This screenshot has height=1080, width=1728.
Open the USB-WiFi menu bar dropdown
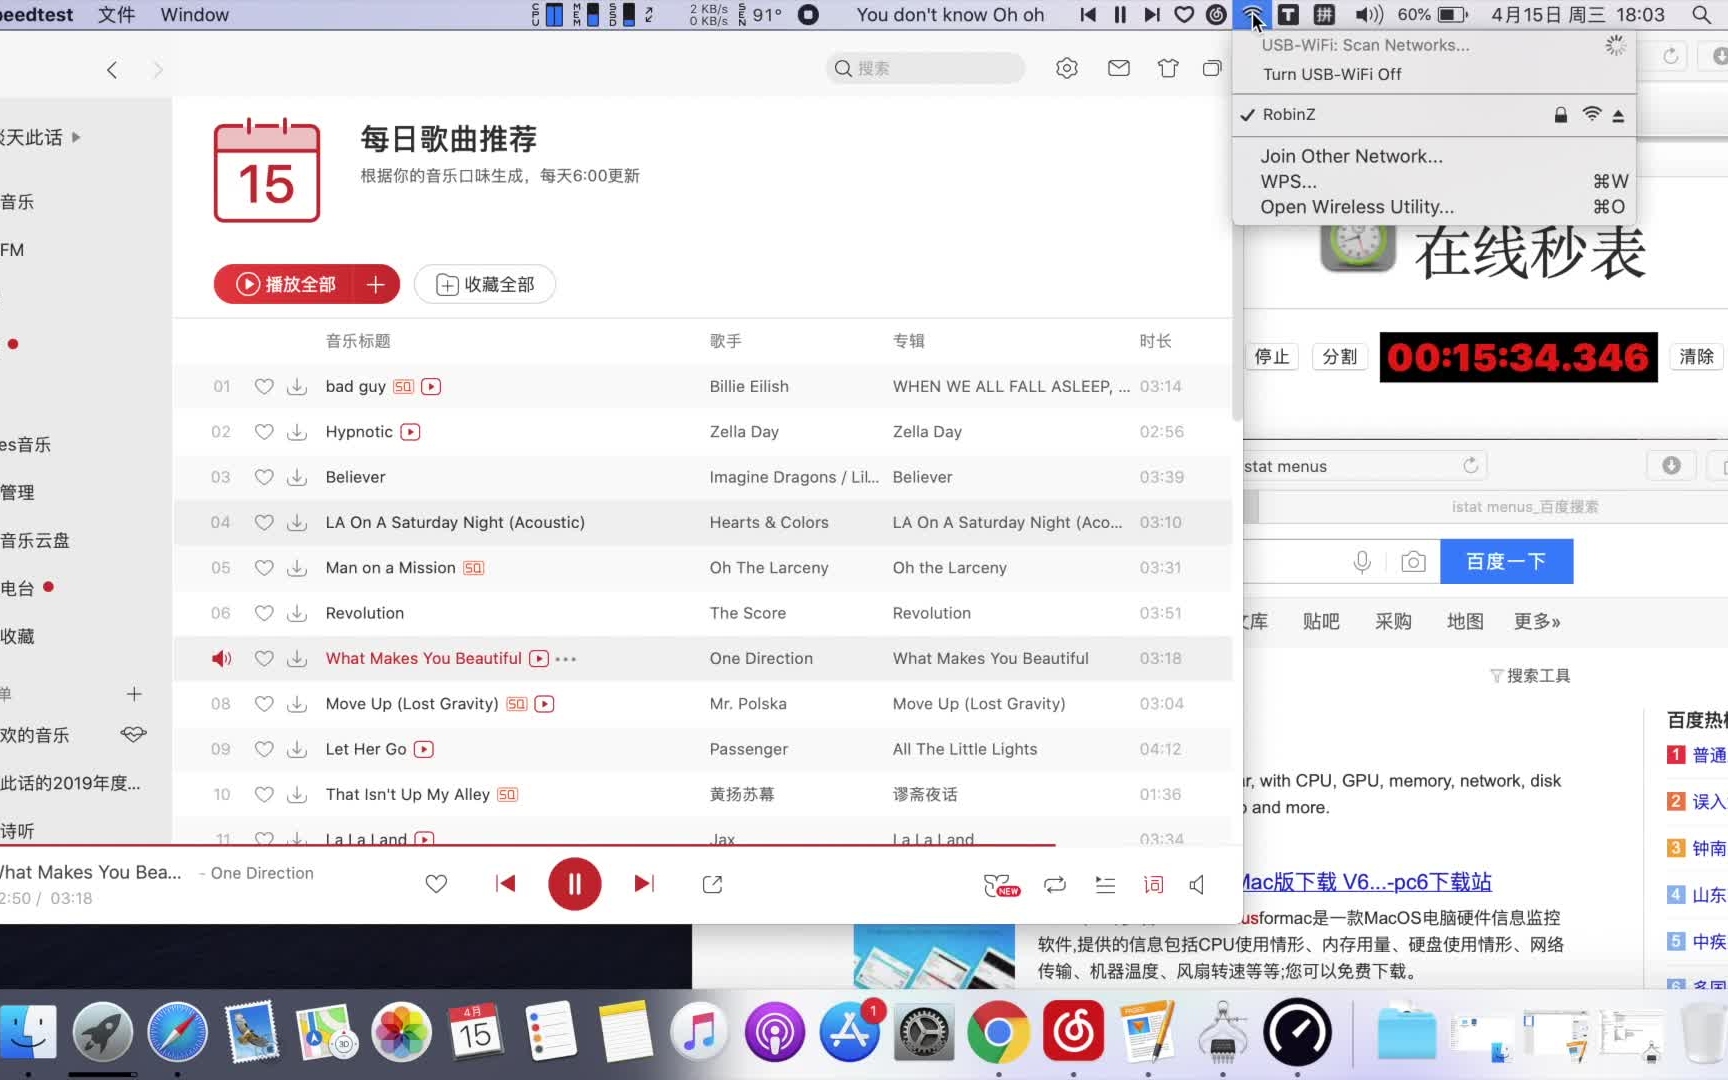[x=1252, y=15]
